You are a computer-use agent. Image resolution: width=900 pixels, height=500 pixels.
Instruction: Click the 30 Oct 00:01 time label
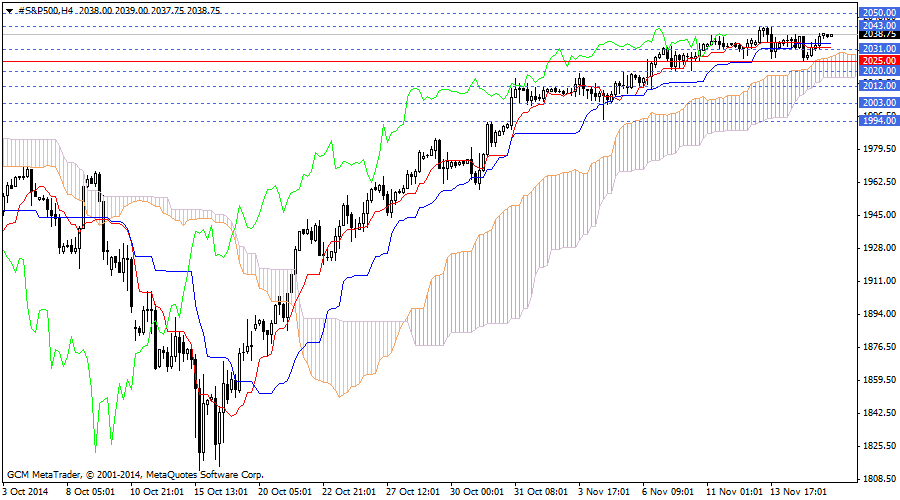(x=476, y=492)
